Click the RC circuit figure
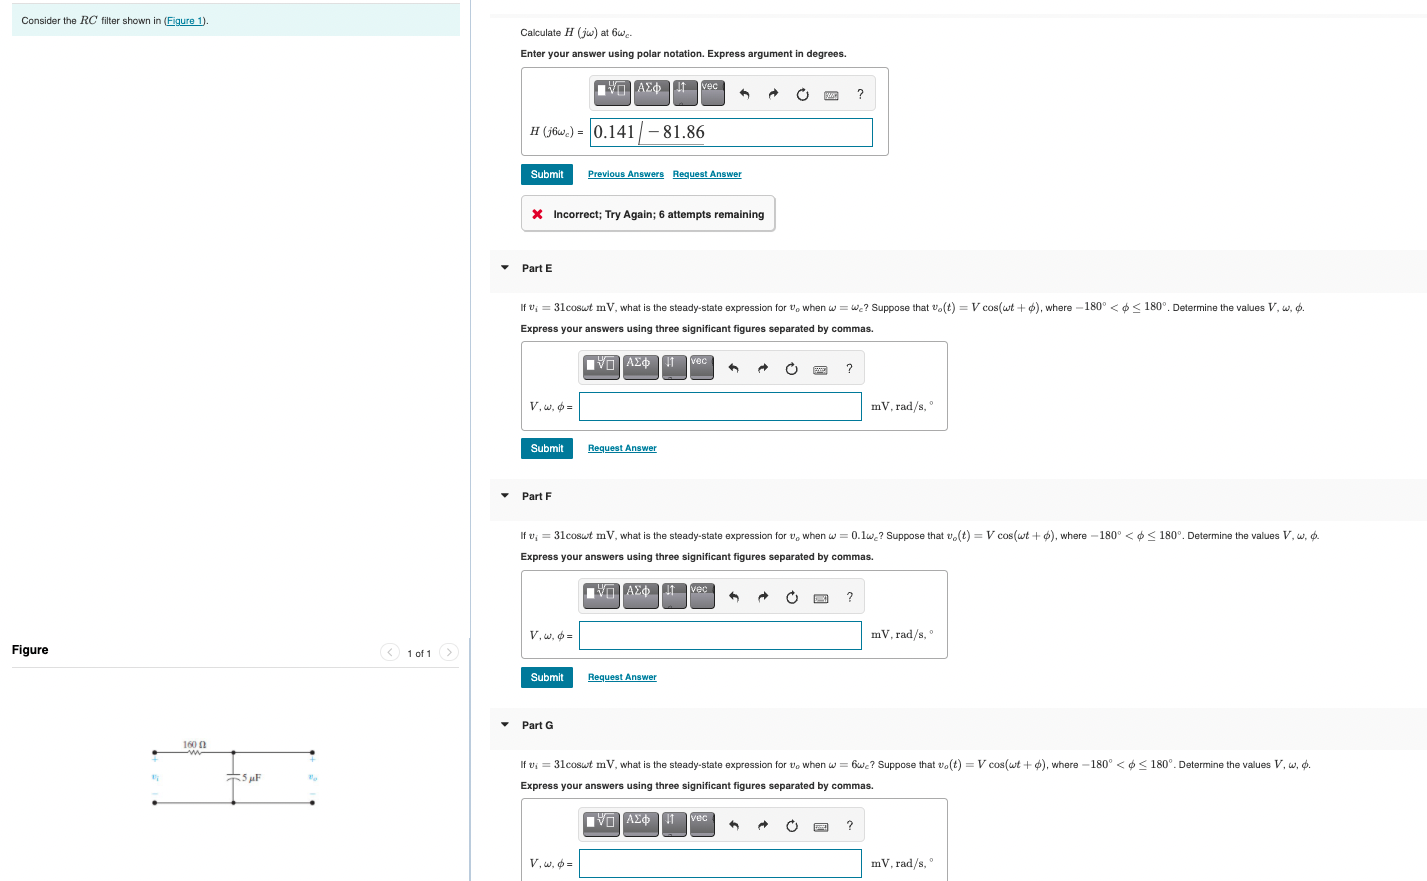1427x881 pixels. click(234, 773)
